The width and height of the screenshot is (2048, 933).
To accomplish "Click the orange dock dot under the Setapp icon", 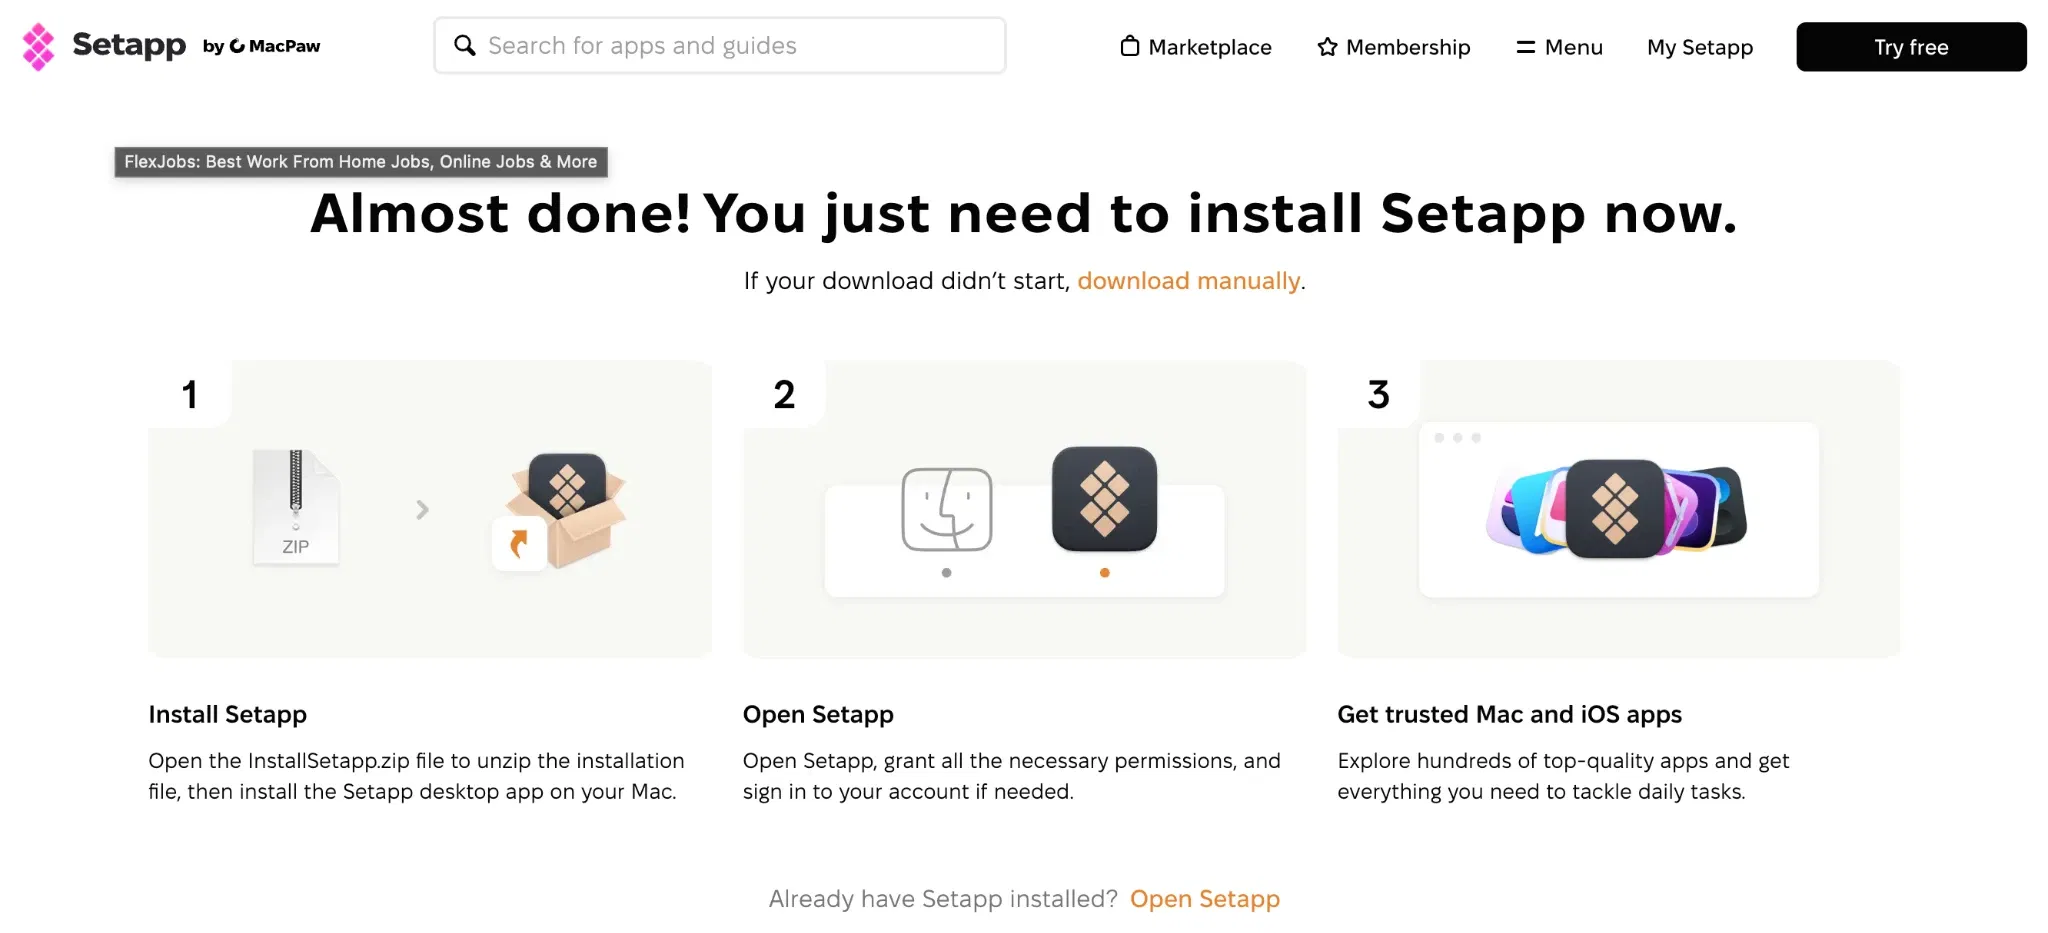I will pos(1104,573).
